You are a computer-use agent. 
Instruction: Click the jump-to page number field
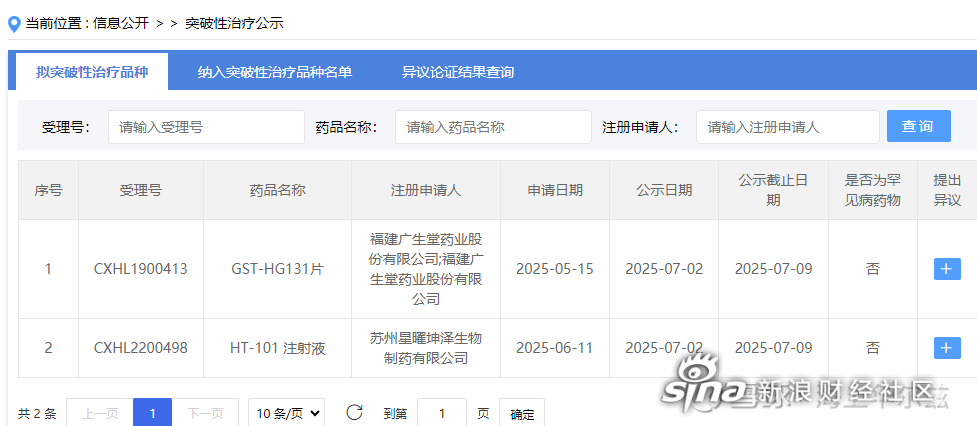pyautogui.click(x=442, y=413)
